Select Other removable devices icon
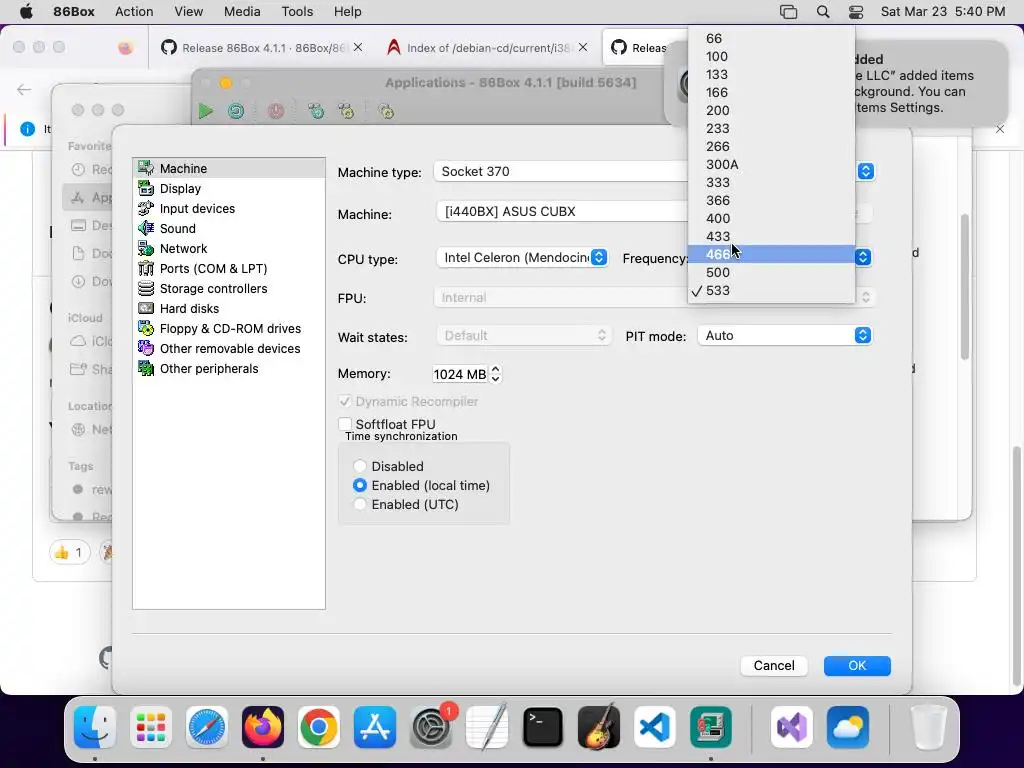1024x768 pixels. [146, 349]
